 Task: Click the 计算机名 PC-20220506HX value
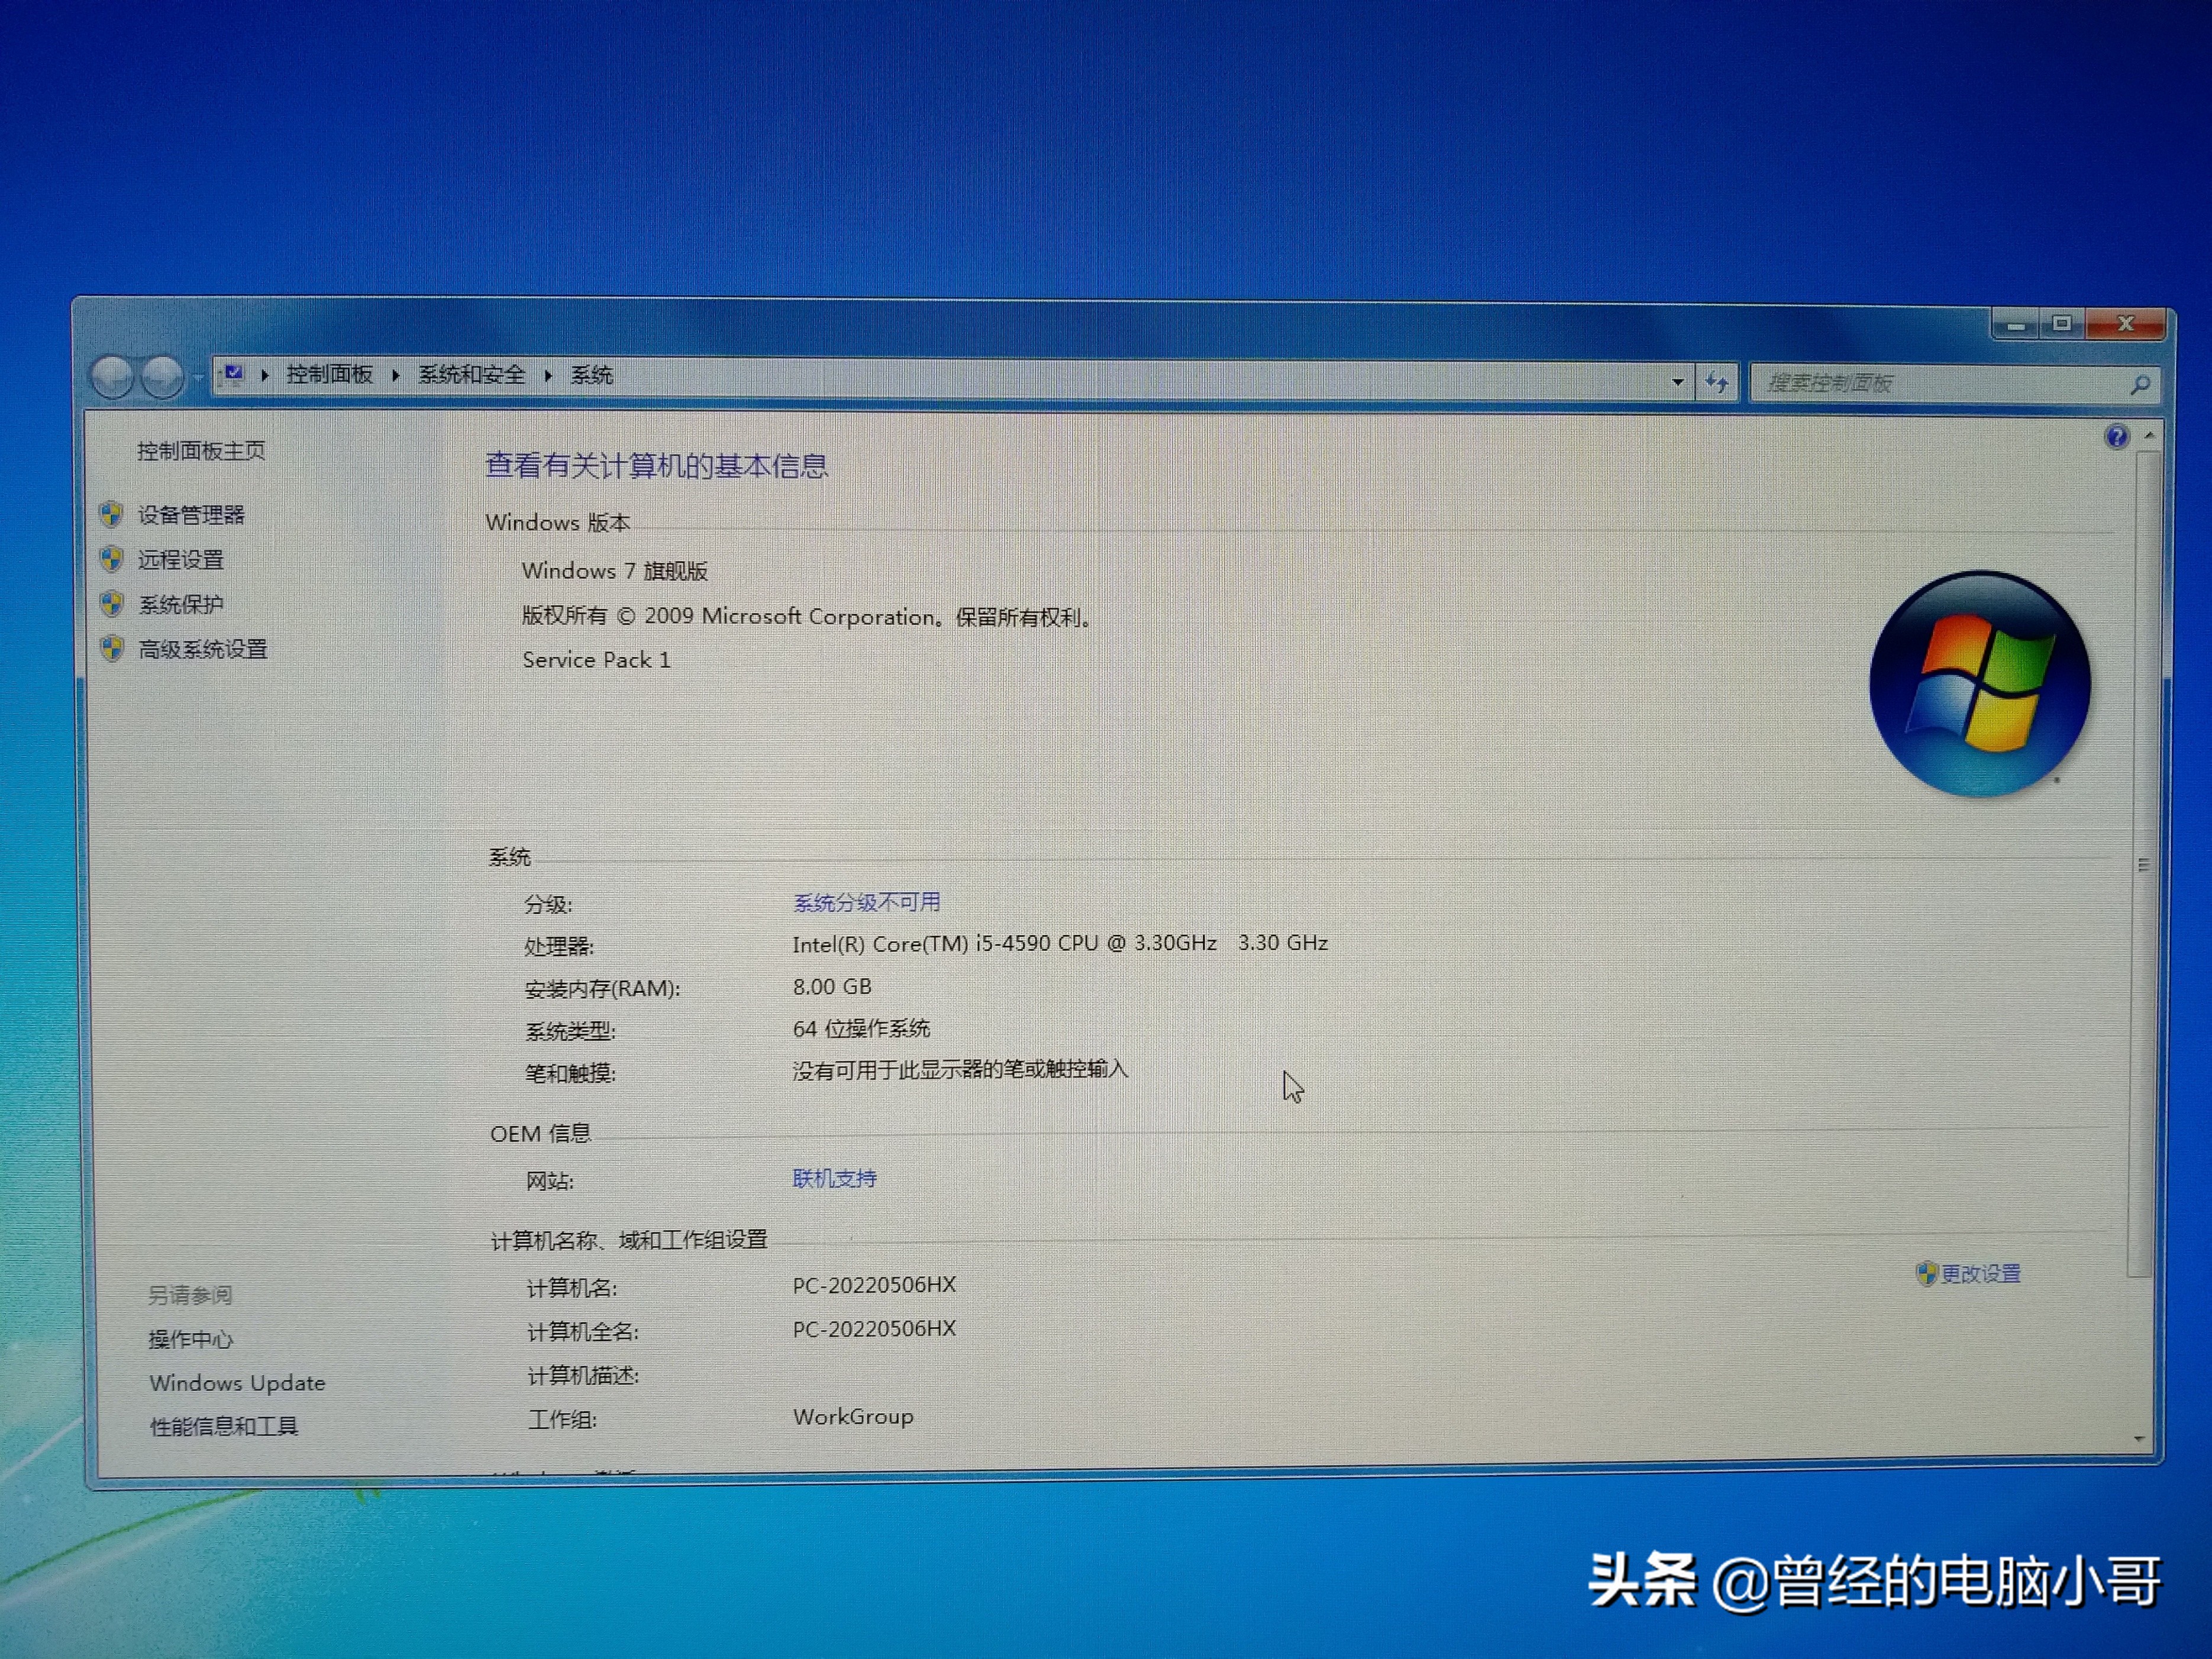tap(874, 1285)
